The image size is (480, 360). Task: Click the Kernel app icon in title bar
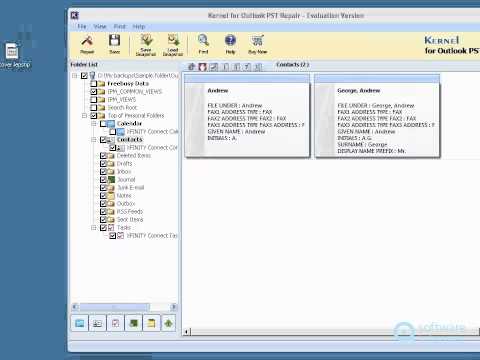pyautogui.click(x=75, y=15)
